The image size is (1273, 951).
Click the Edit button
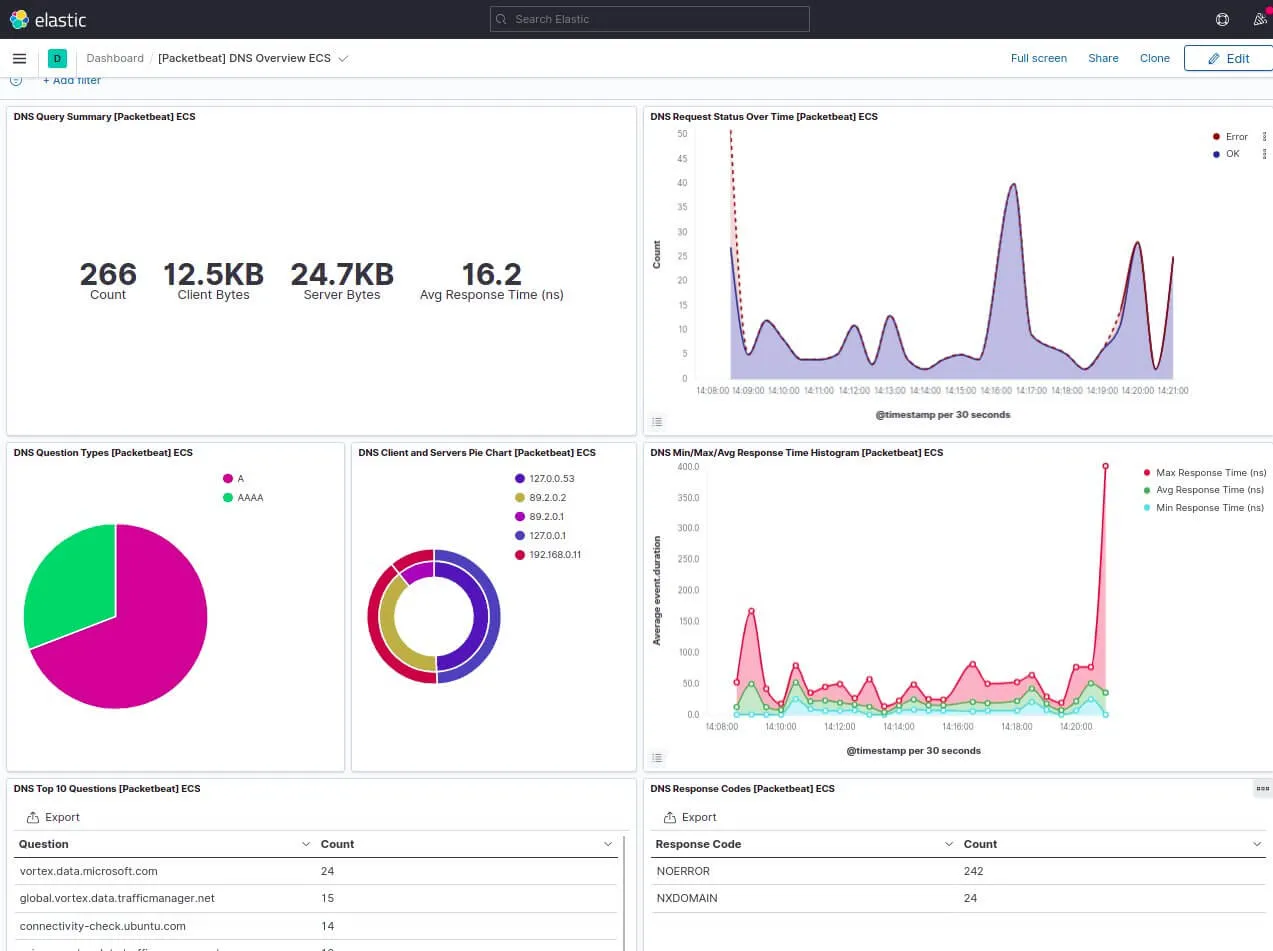click(x=1228, y=58)
